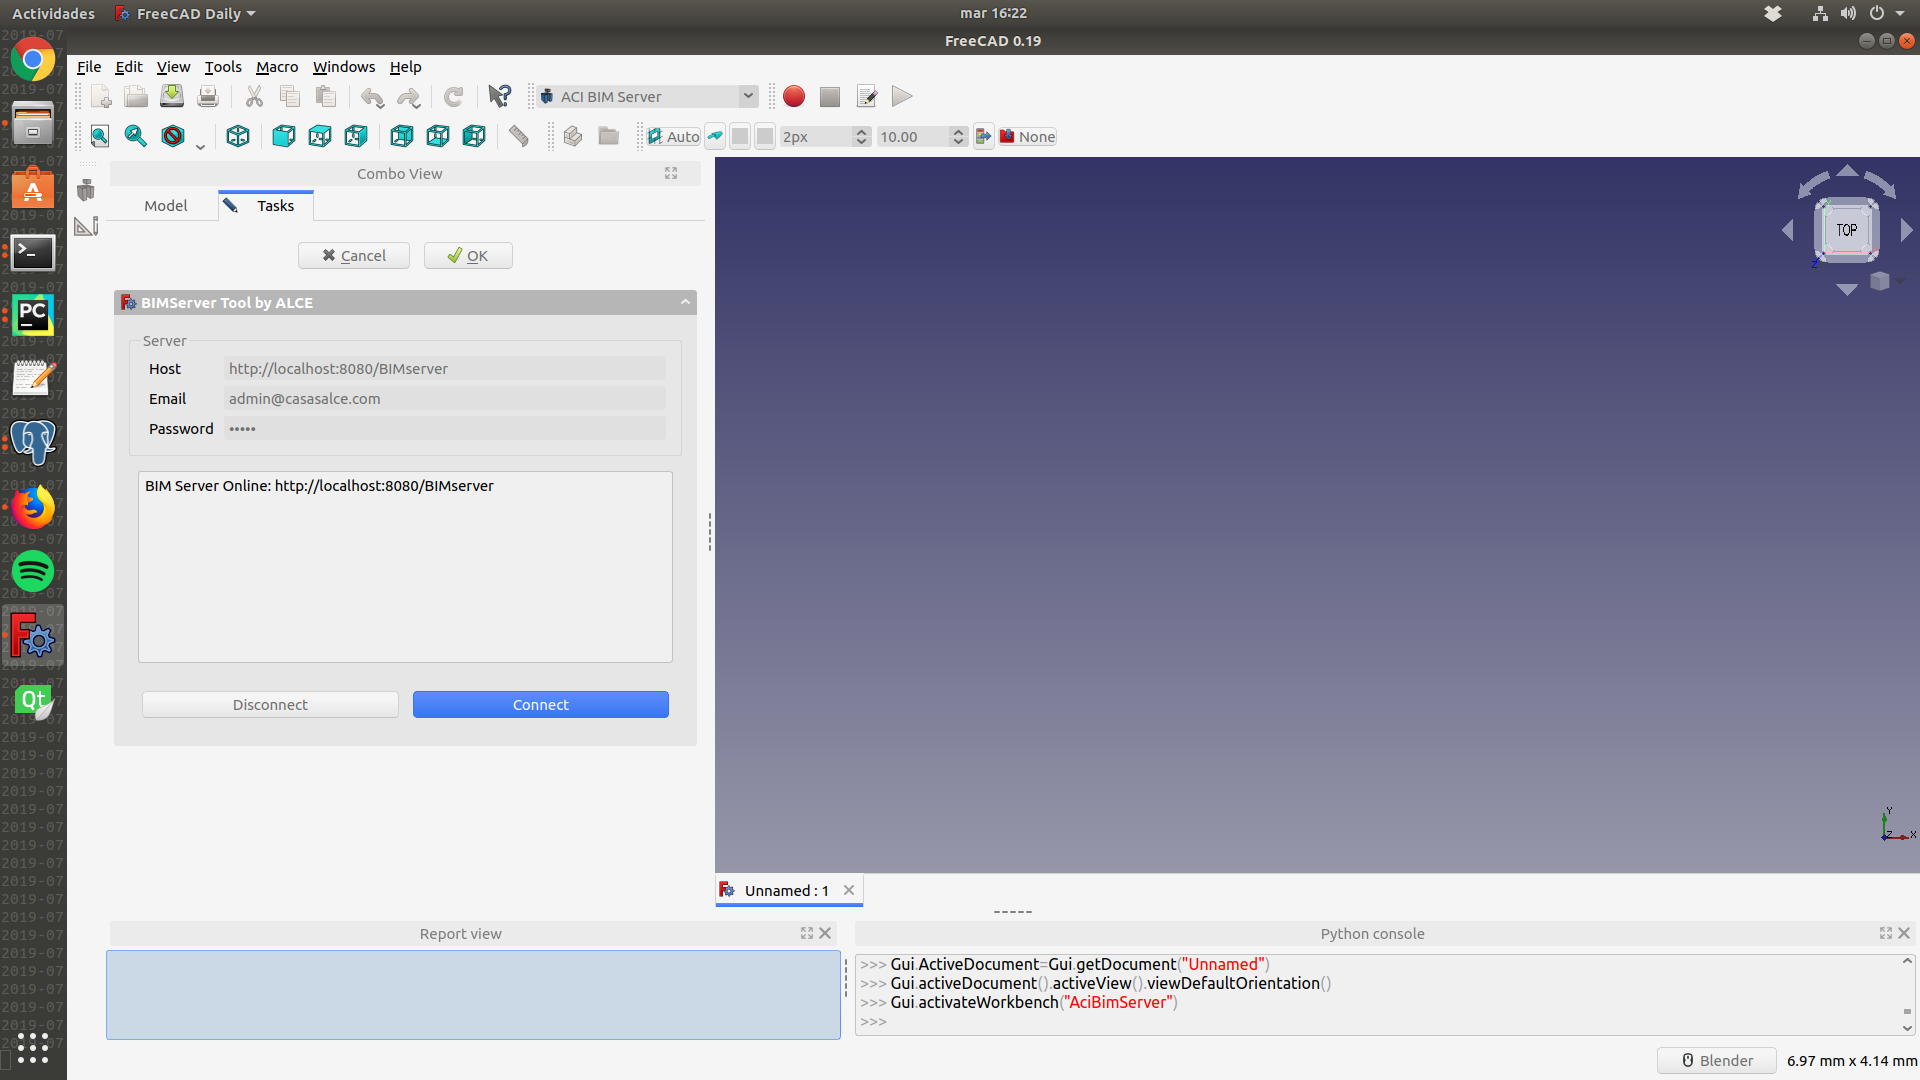Click the Auto working plane button
The height and width of the screenshot is (1080, 1920).
click(674, 137)
